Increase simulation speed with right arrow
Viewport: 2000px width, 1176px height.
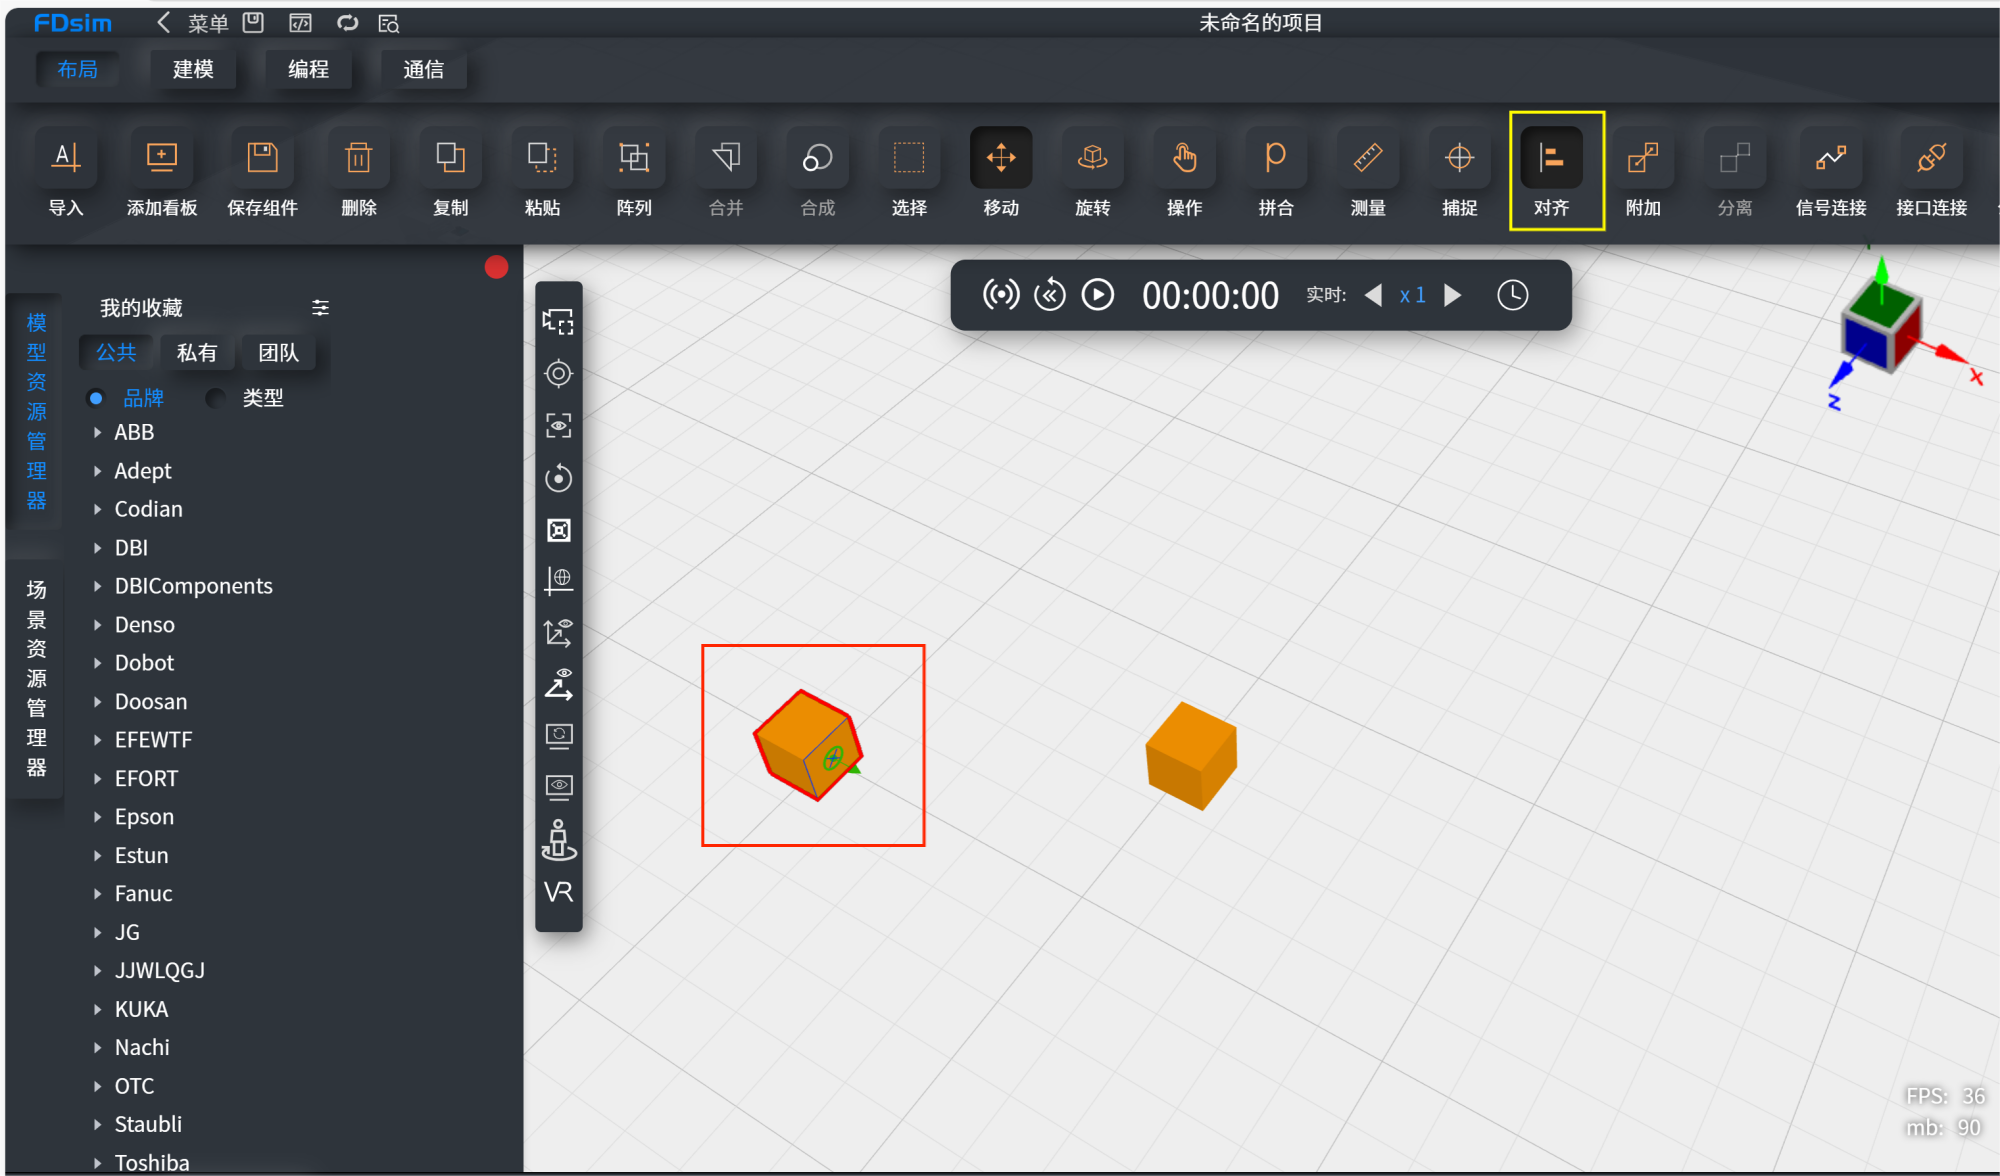(x=1454, y=295)
